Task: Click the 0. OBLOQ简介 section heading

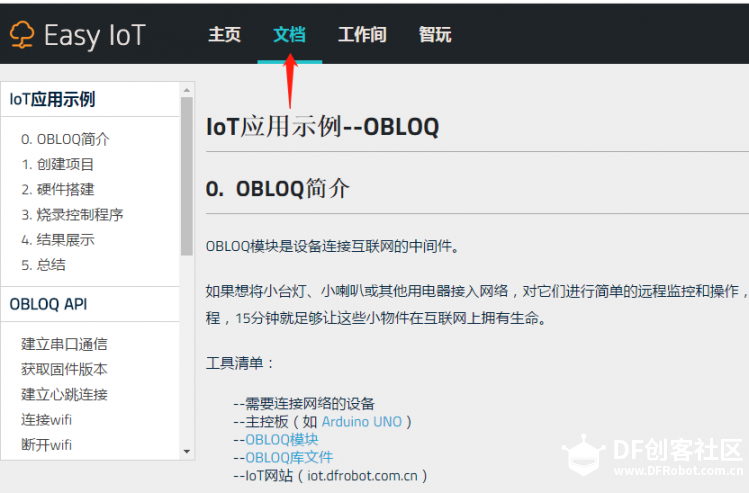Action: click(278, 189)
